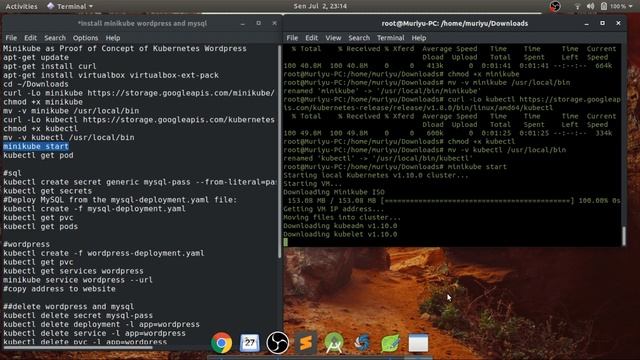Click 'kubectl delete deployment -l app=wordpress' line
This screenshot has width=640, height=360.
101,324
